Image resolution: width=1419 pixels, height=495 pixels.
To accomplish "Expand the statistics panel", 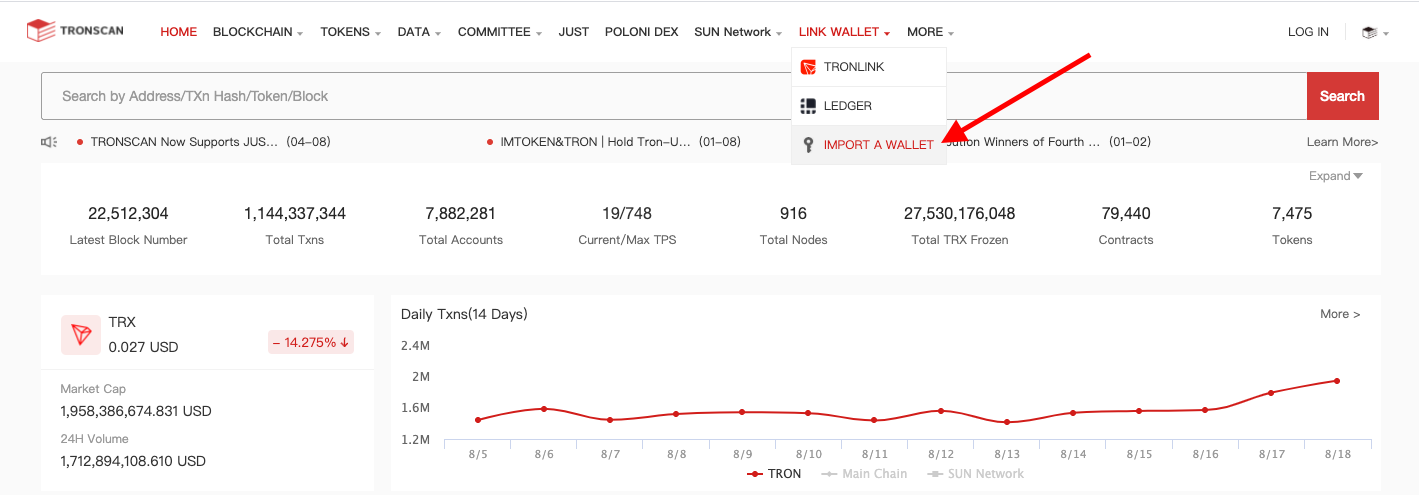I will pyautogui.click(x=1335, y=176).
